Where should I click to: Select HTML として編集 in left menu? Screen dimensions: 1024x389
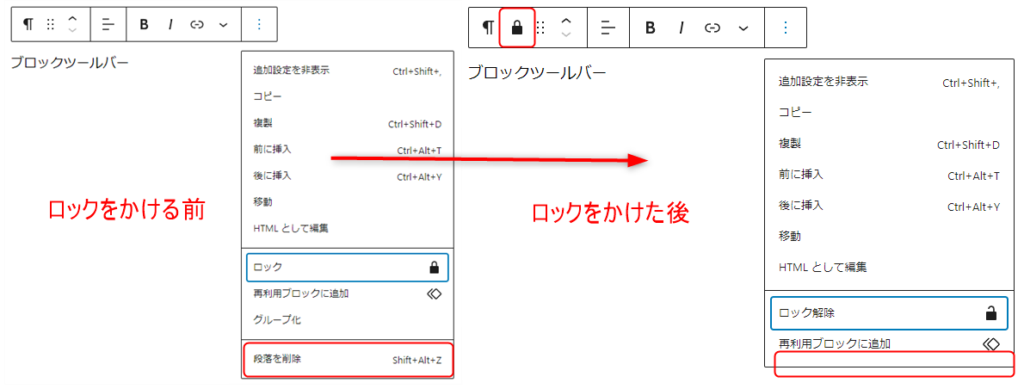tap(347, 228)
